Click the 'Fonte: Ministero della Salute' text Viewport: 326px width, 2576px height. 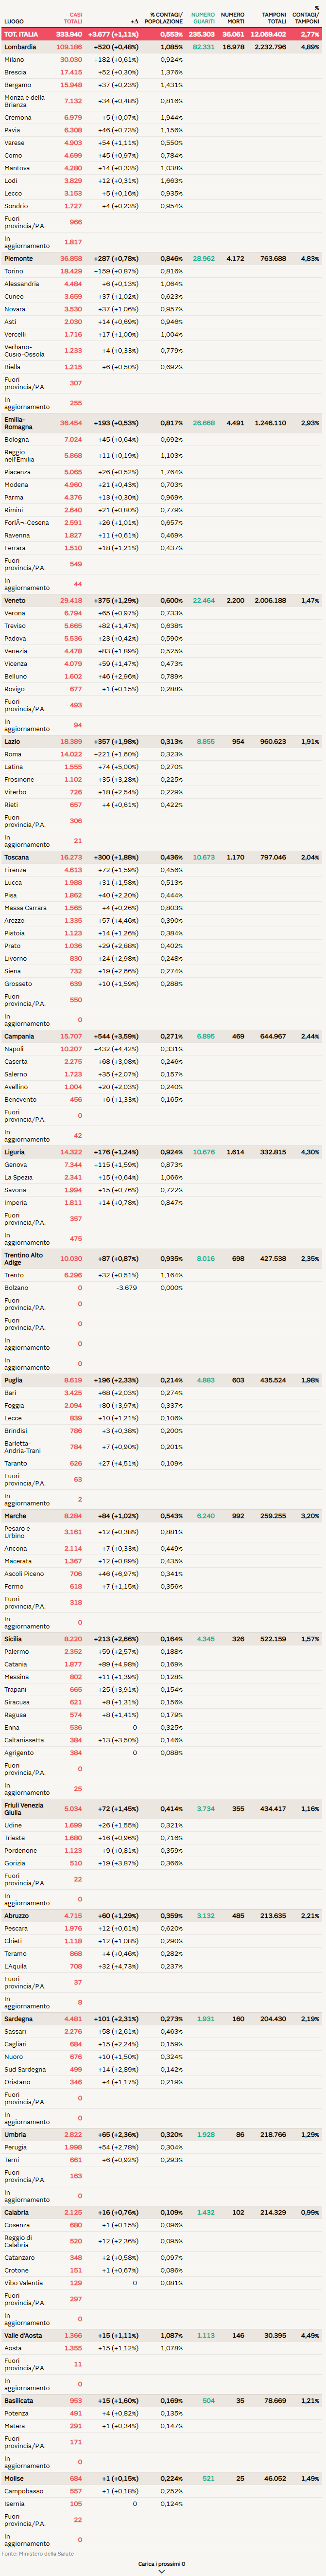coord(38,2554)
